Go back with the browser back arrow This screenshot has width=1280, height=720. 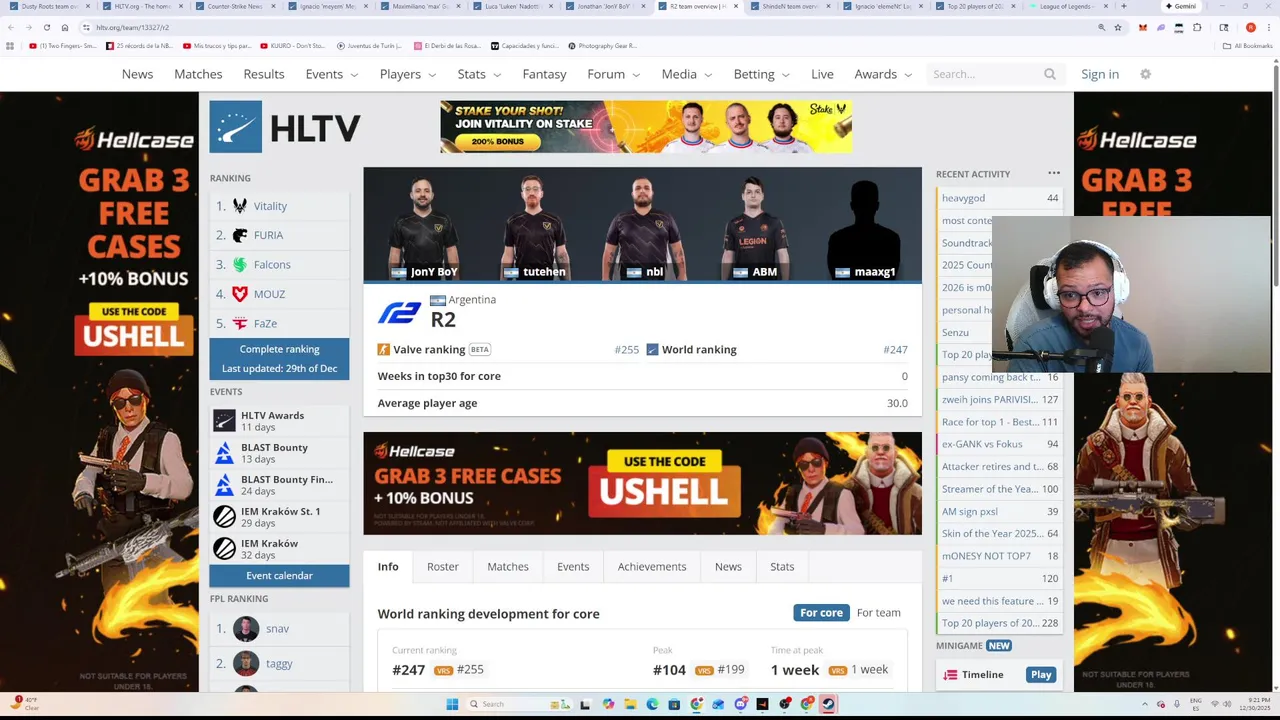pyautogui.click(x=10, y=28)
